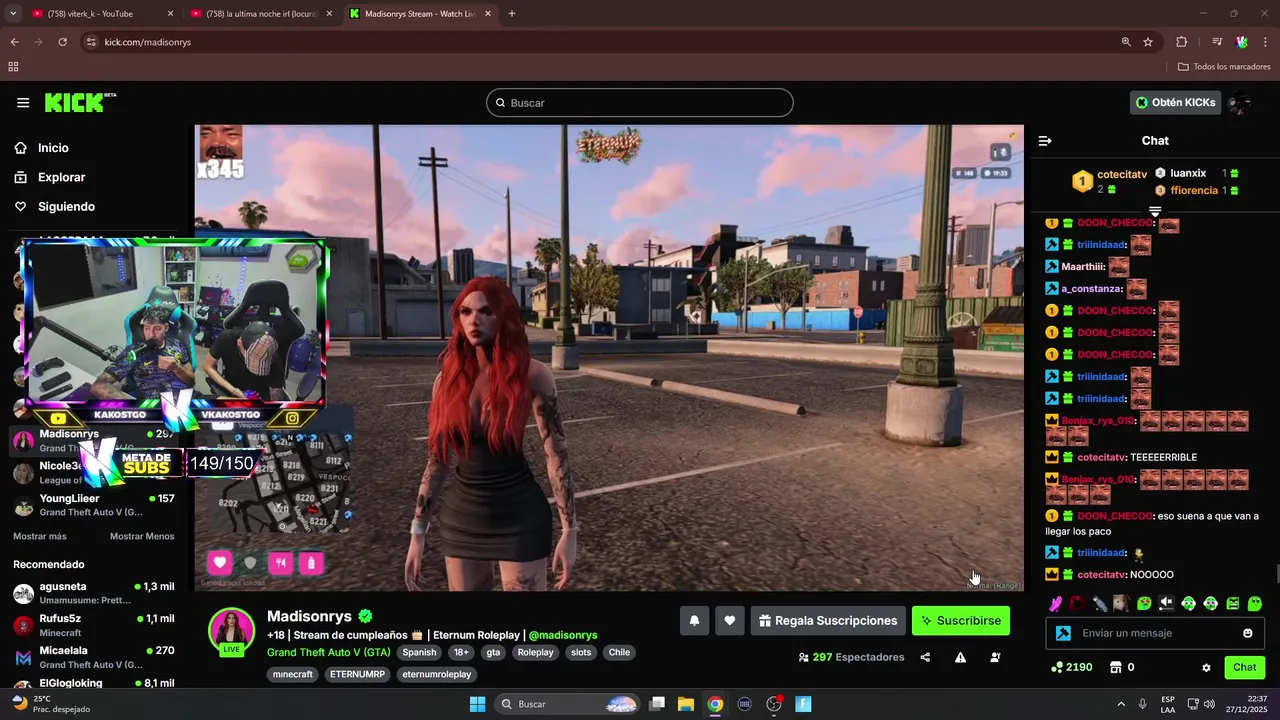Click the green Chat send button
The image size is (1280, 720).
point(1244,667)
